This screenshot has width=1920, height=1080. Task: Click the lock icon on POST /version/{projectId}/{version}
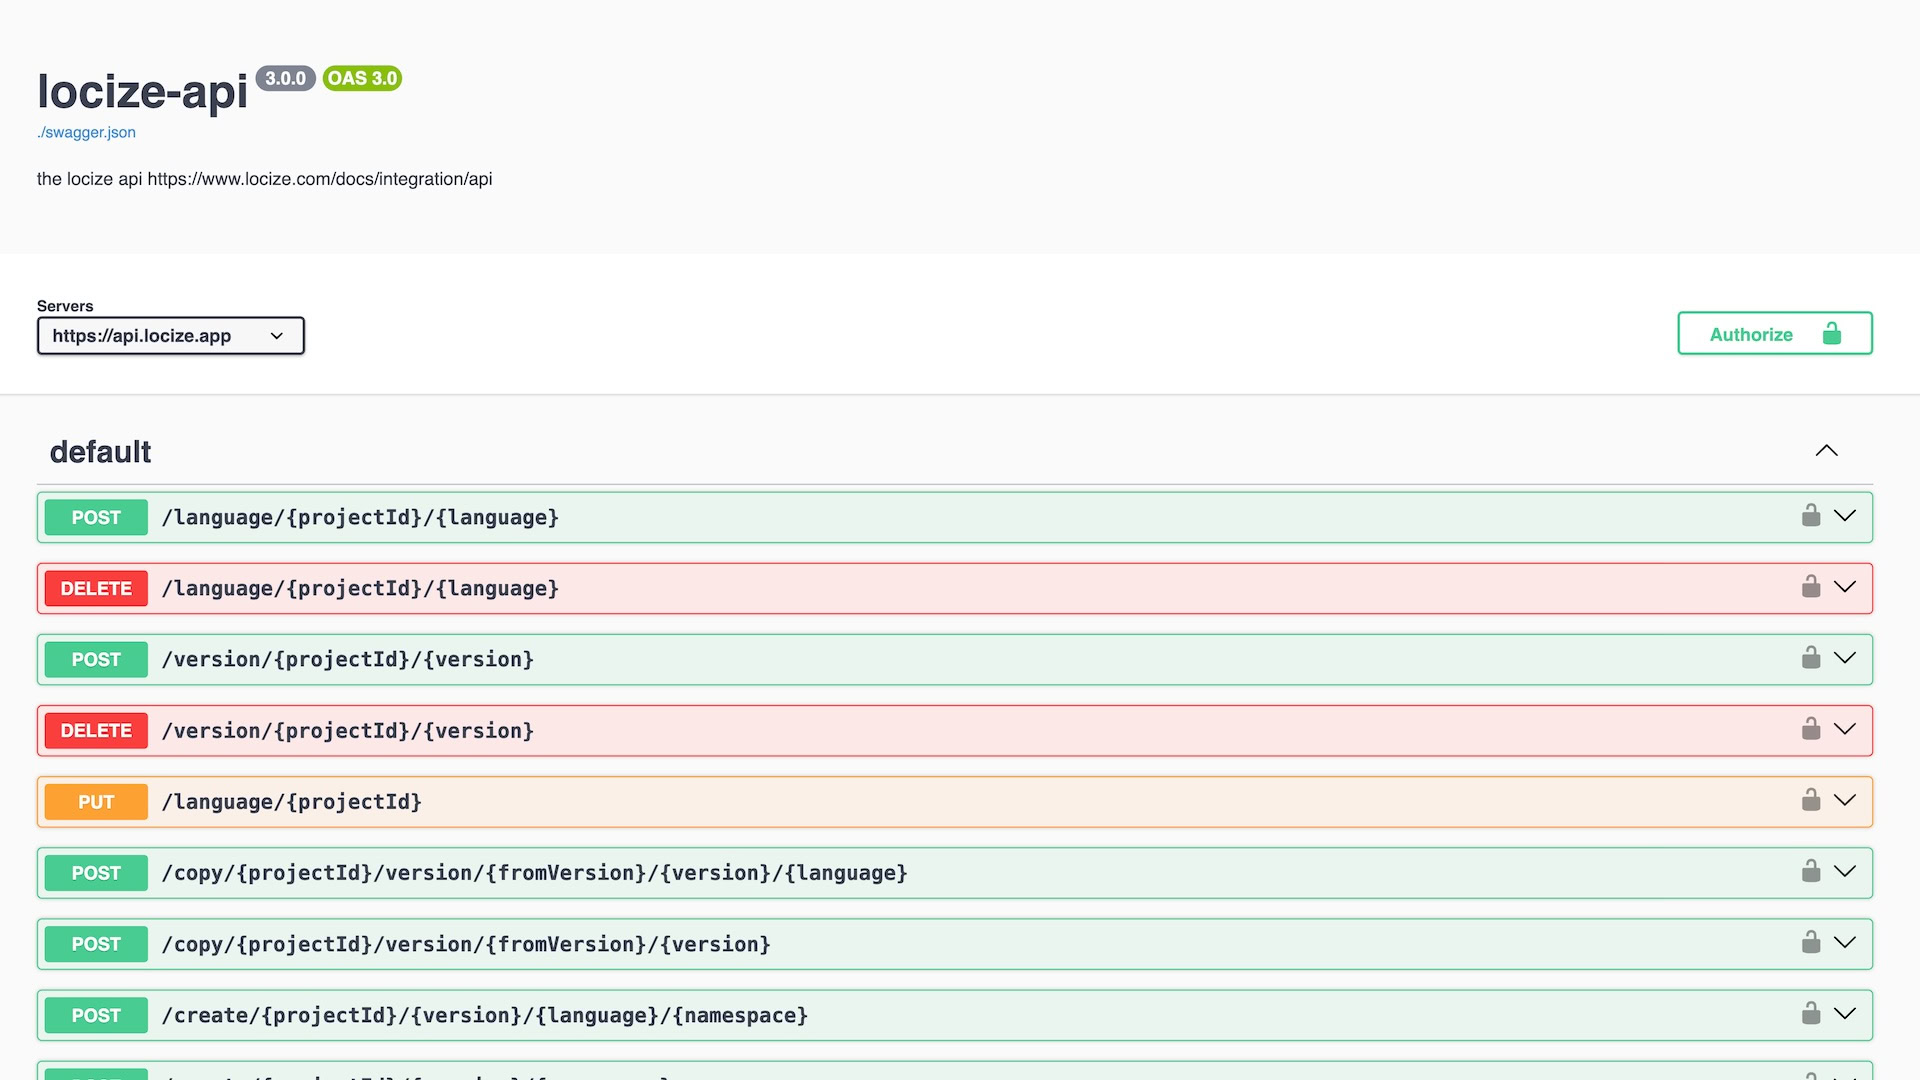coord(1810,658)
